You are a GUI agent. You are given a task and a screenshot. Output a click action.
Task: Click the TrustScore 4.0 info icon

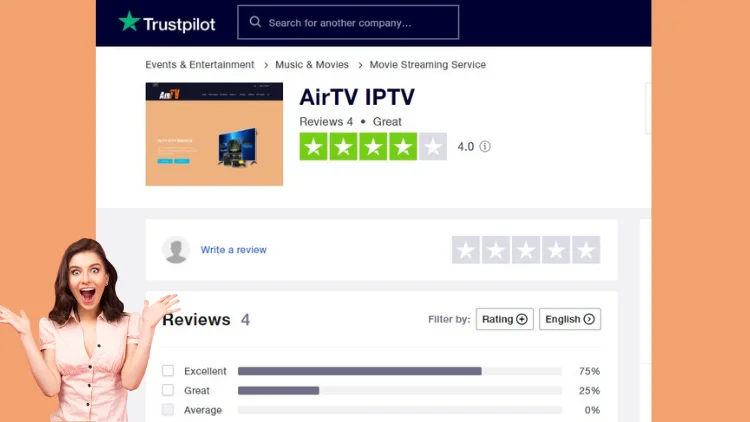pos(485,146)
